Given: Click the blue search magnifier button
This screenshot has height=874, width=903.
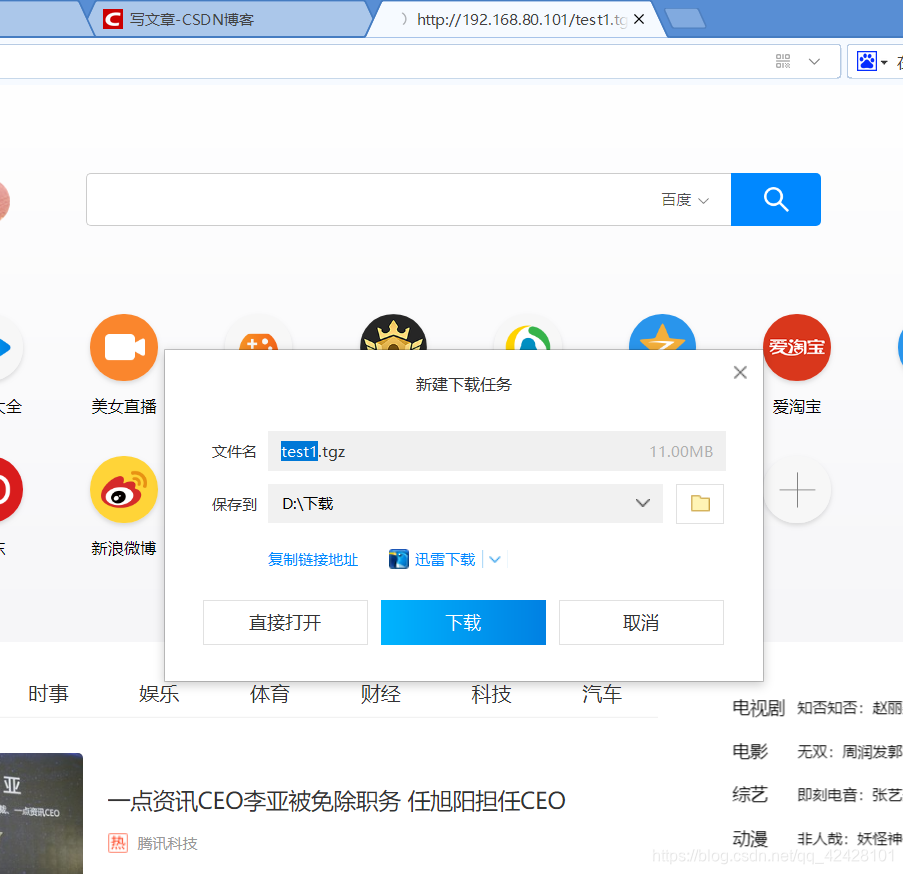Looking at the screenshot, I should pos(775,199).
